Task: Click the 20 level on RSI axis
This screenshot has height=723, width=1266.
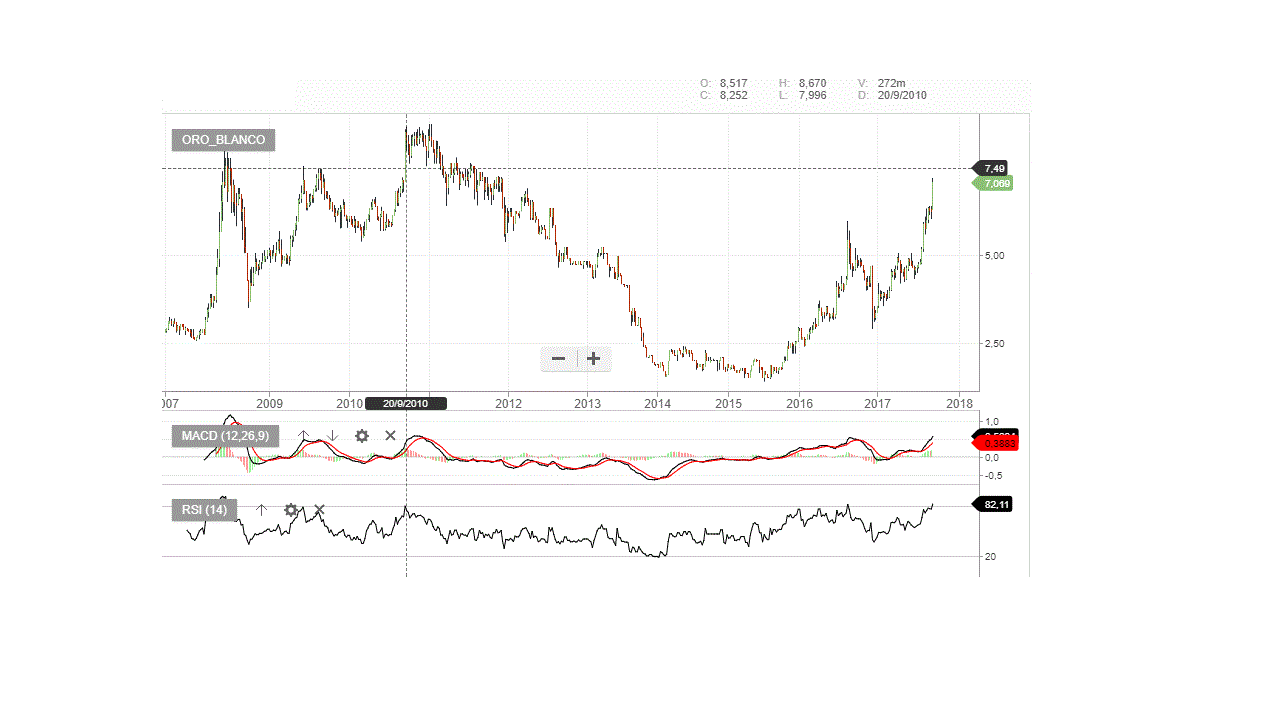Action: (x=992, y=556)
